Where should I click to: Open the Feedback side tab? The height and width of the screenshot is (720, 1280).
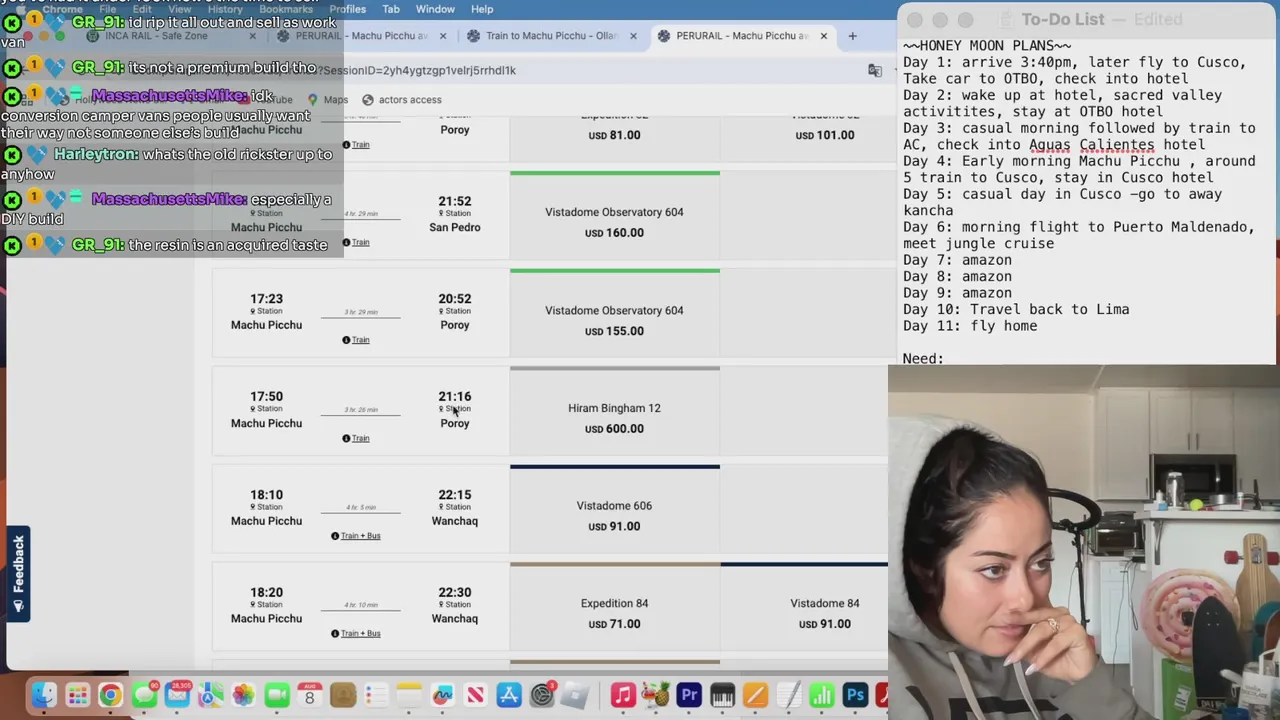[18, 574]
